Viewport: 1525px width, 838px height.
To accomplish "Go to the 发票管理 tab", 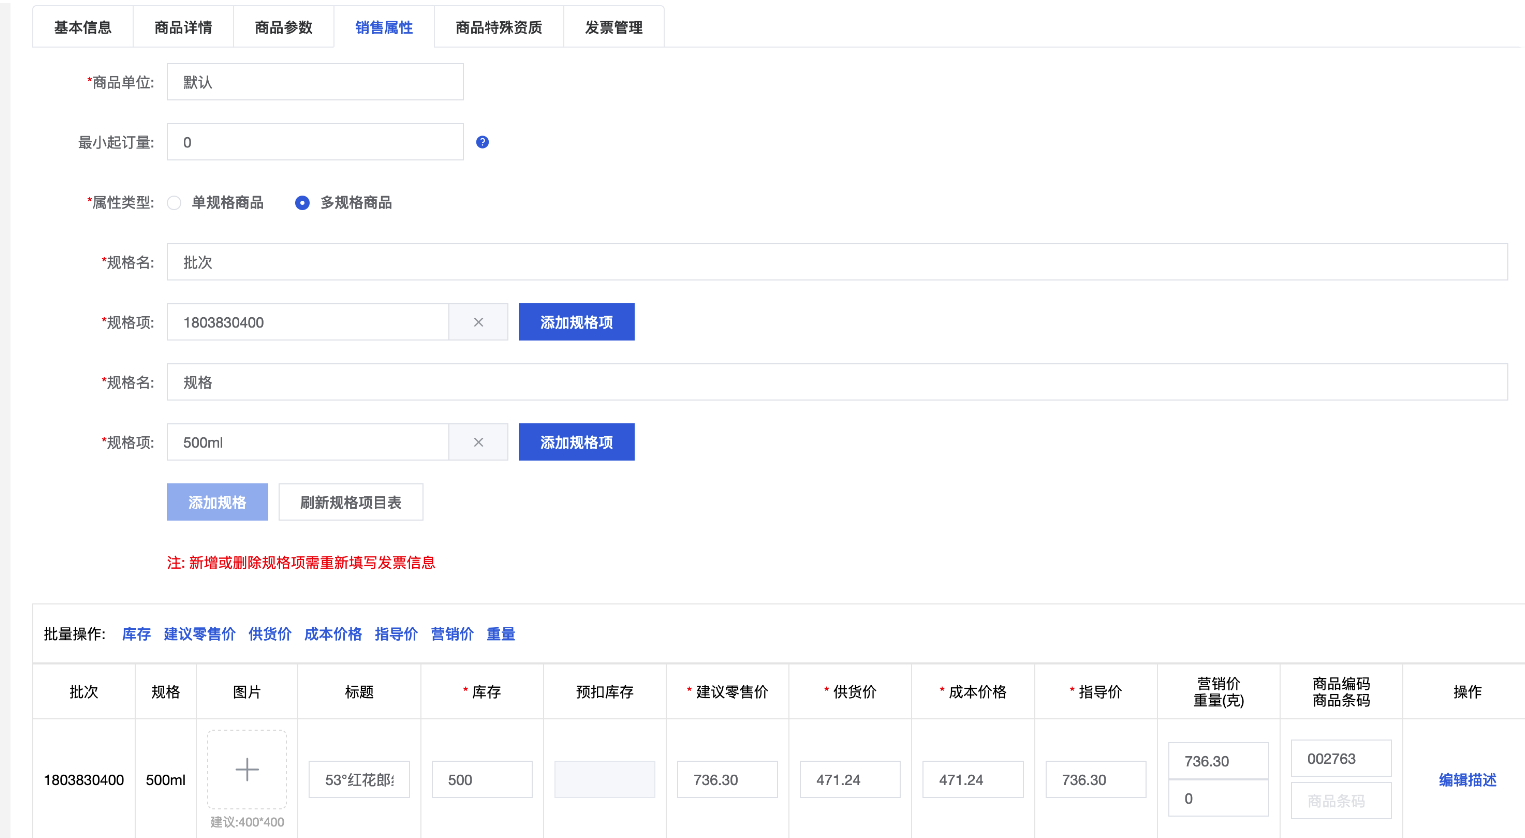I will pos(614,27).
